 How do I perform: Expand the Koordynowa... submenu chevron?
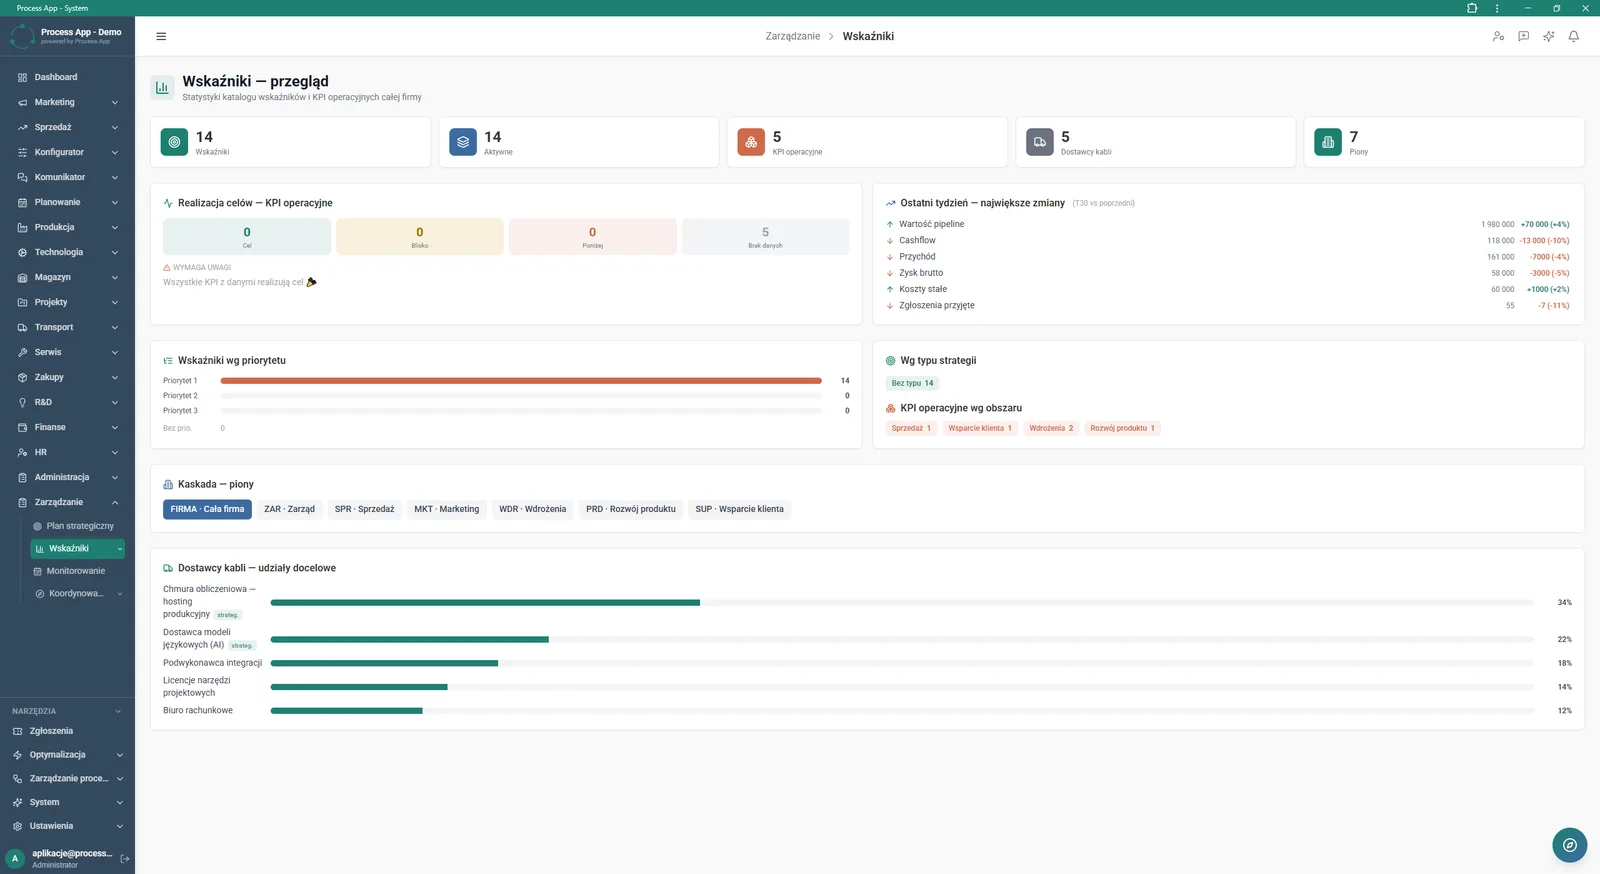click(120, 594)
